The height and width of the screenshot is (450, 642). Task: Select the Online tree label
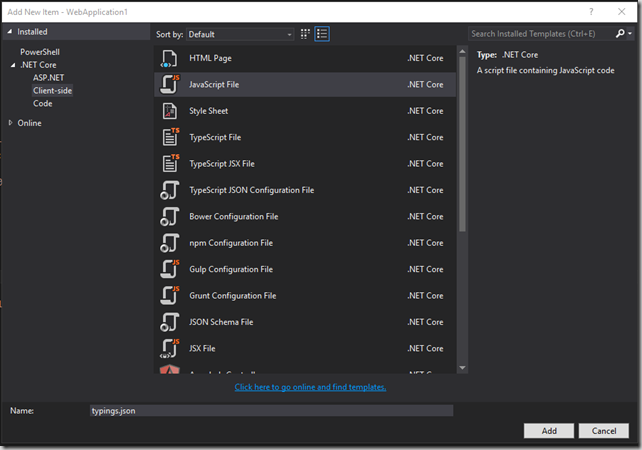(x=29, y=123)
